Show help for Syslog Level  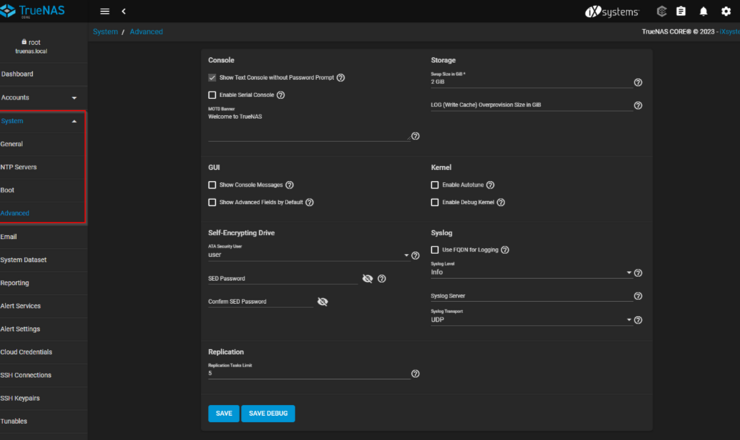(x=638, y=273)
